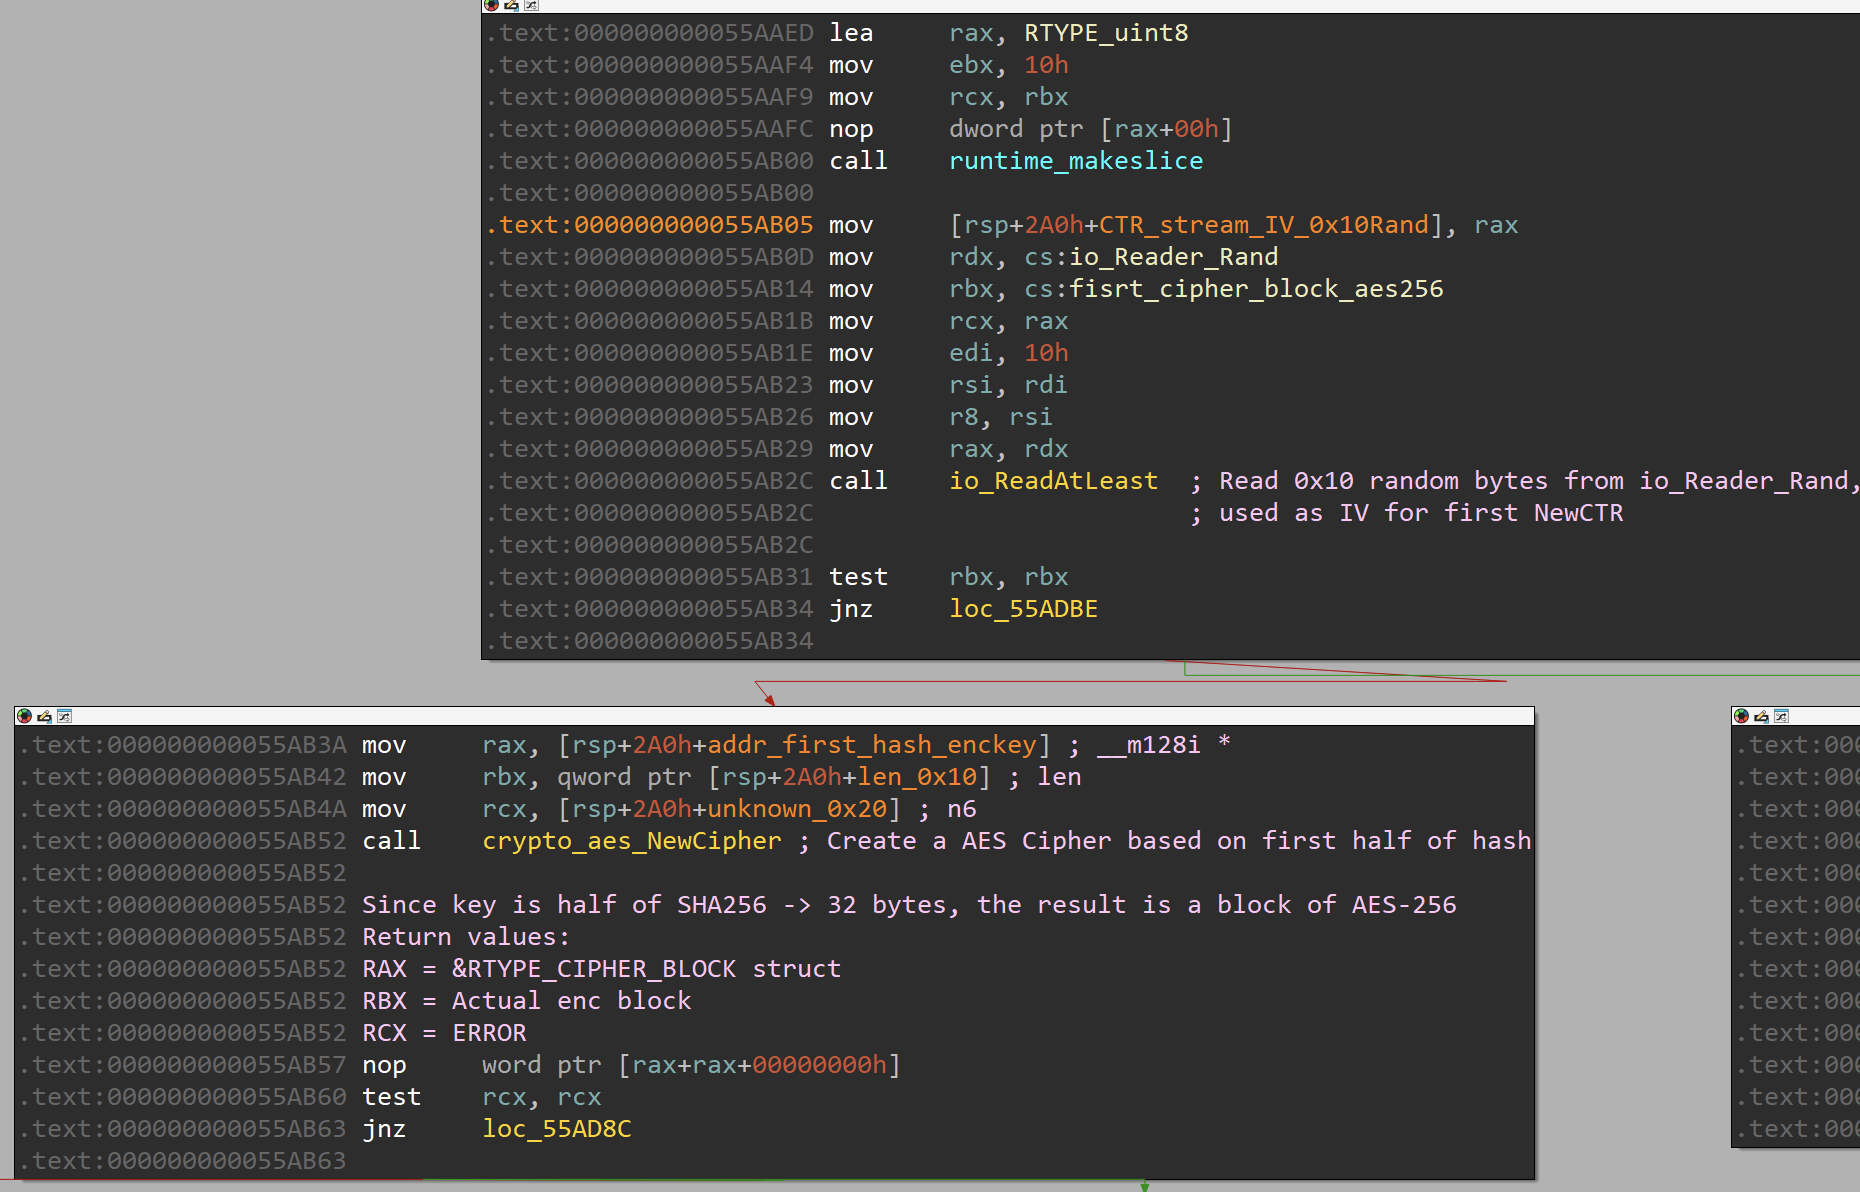Open graph-window icon on the runtime_makeslice block
This screenshot has width=1860, height=1192.
pos(531,5)
